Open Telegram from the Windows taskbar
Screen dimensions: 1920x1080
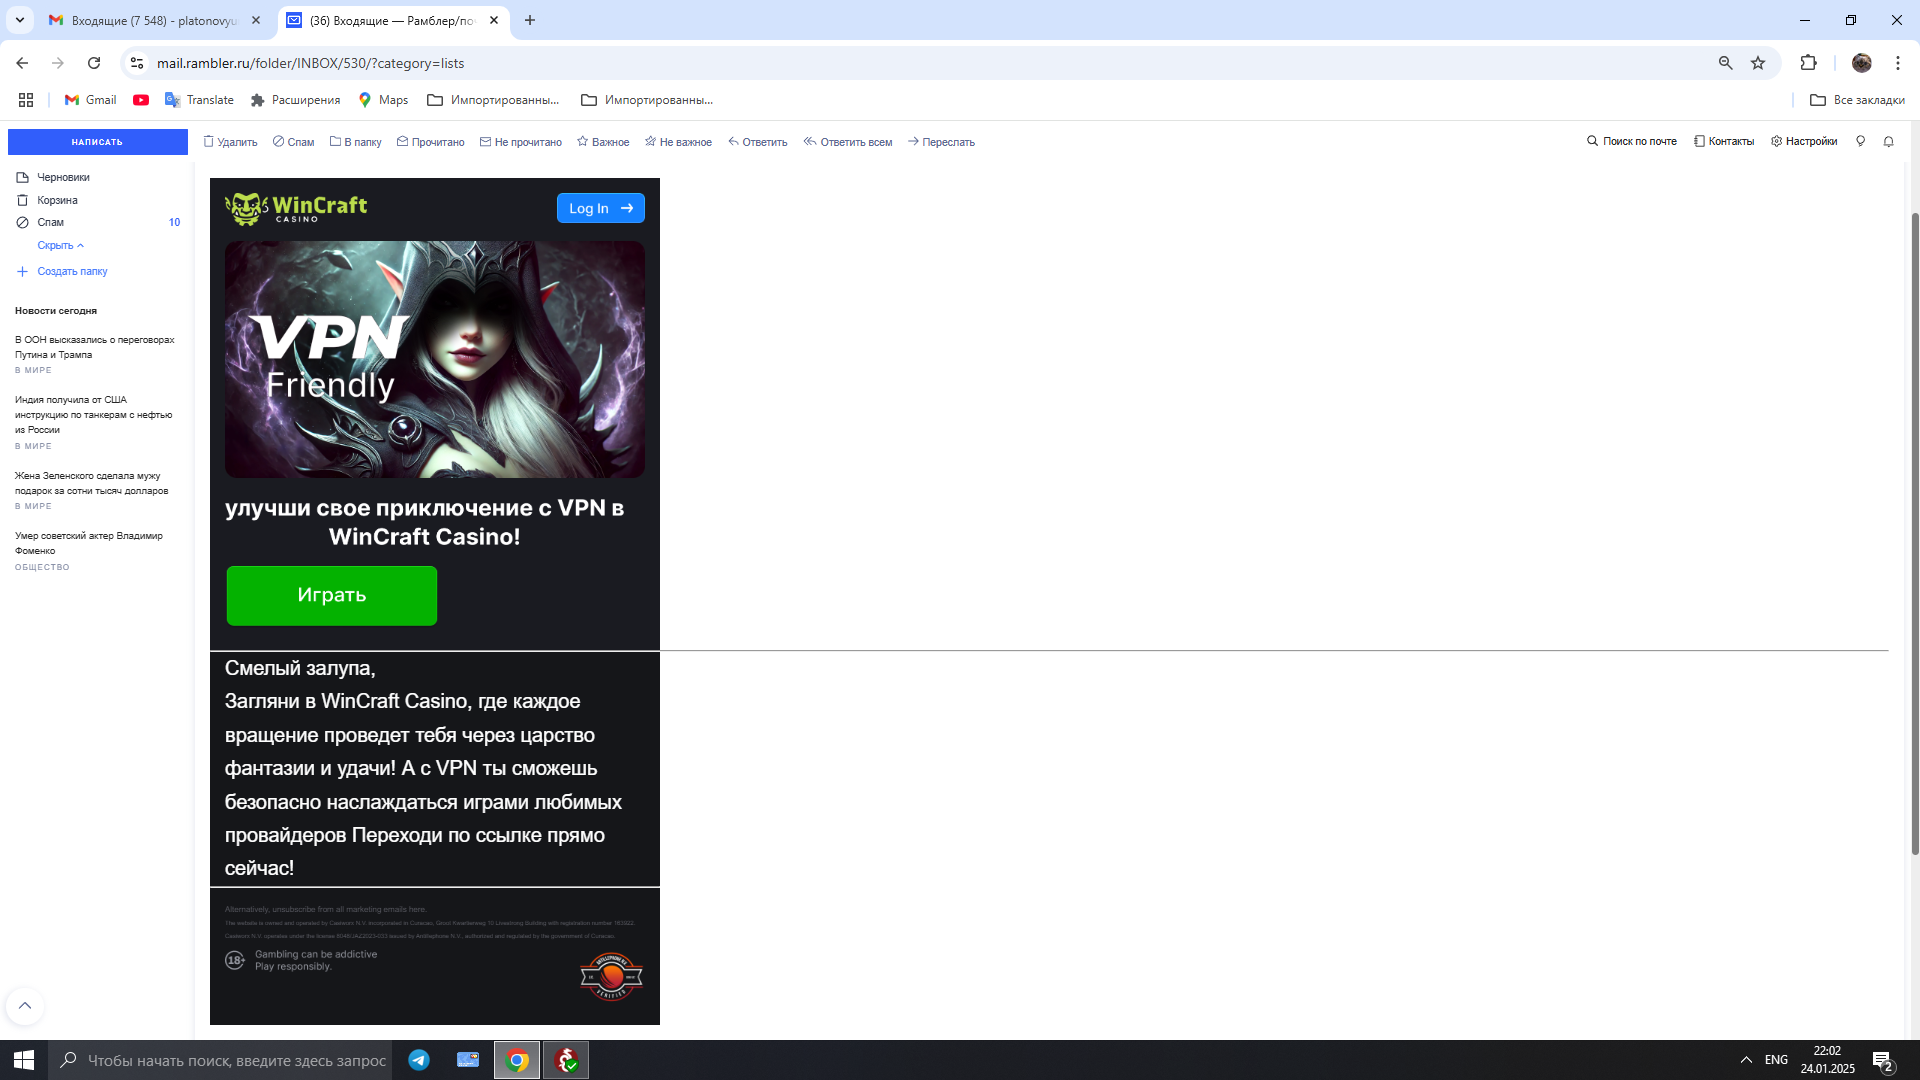[x=419, y=1060]
